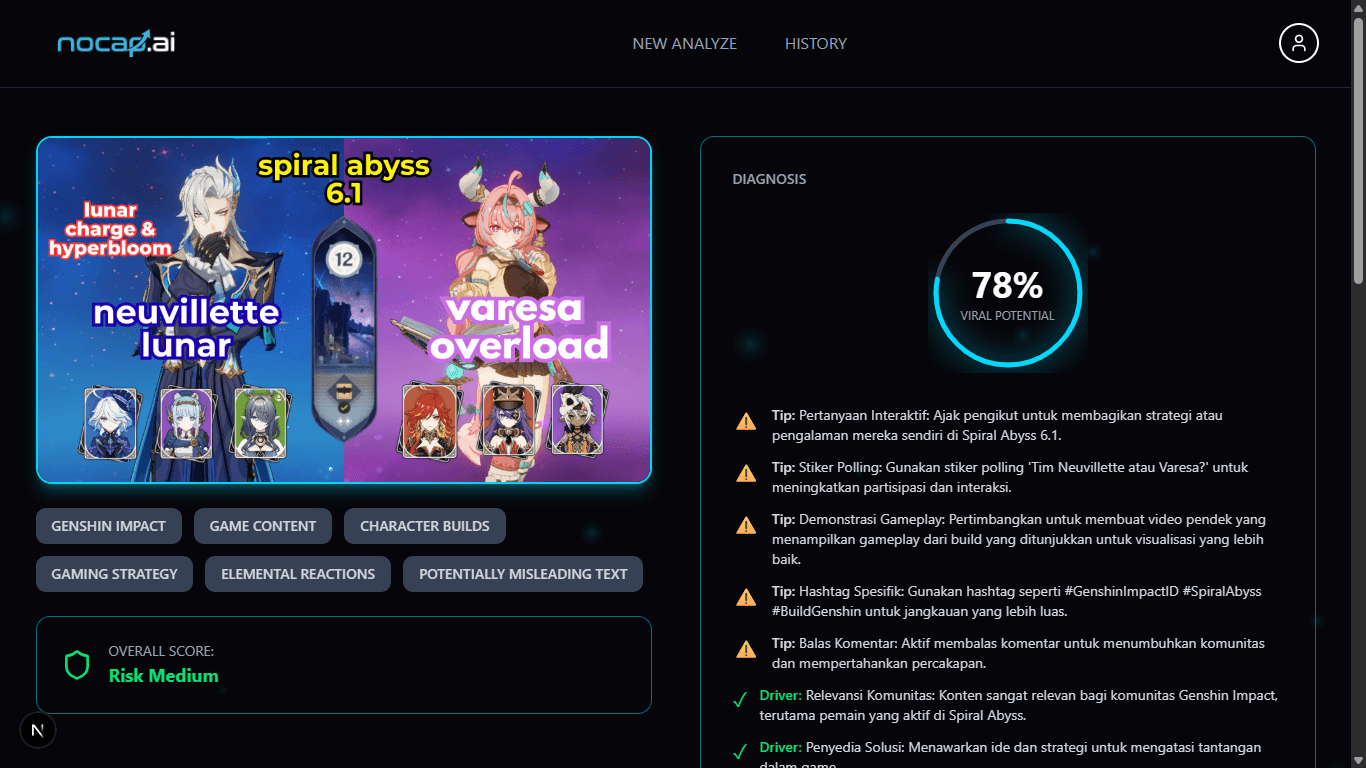
Task: Click the green checkmark beside Relevansi Komunitas driver
Action: [741, 699]
